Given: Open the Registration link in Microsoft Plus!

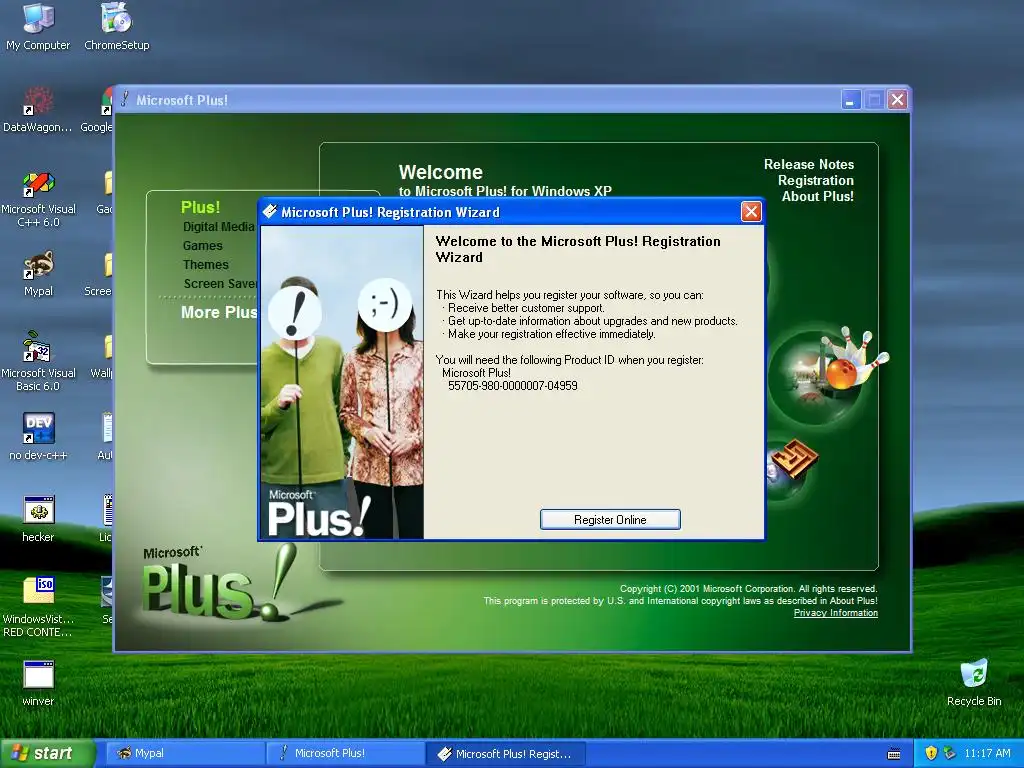Looking at the screenshot, I should 816,180.
